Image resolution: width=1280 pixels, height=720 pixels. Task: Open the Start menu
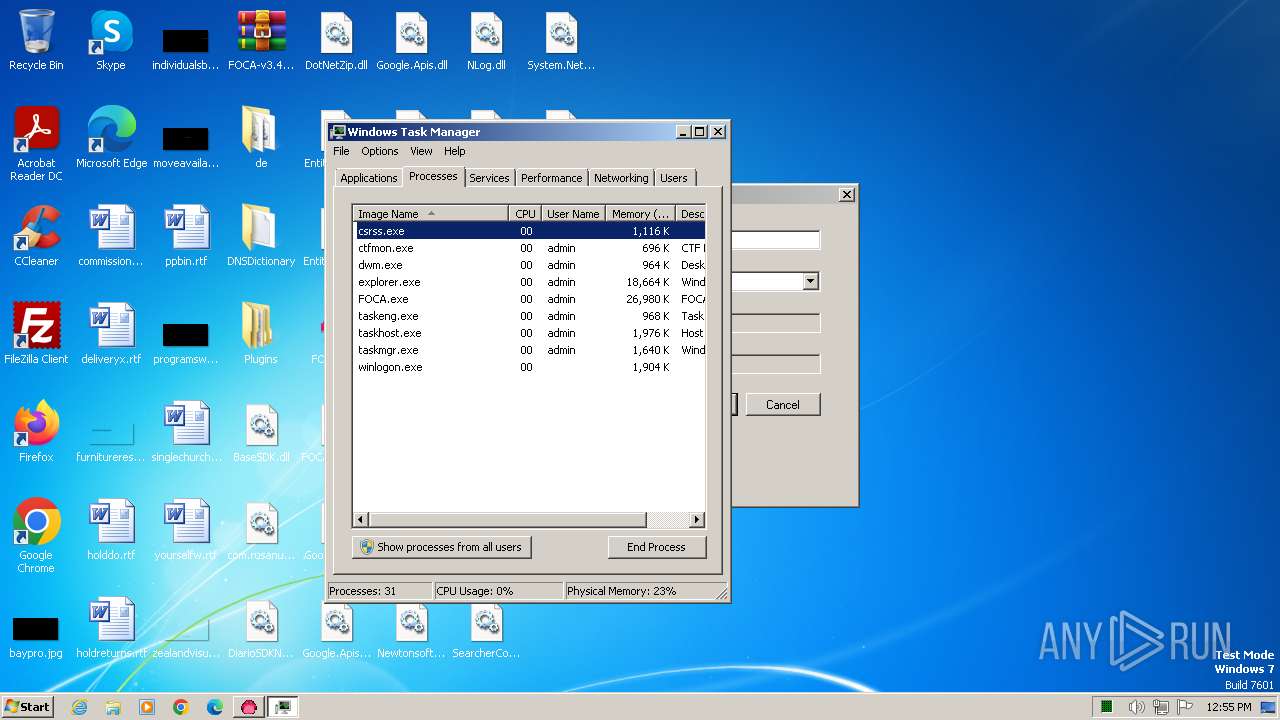27,706
